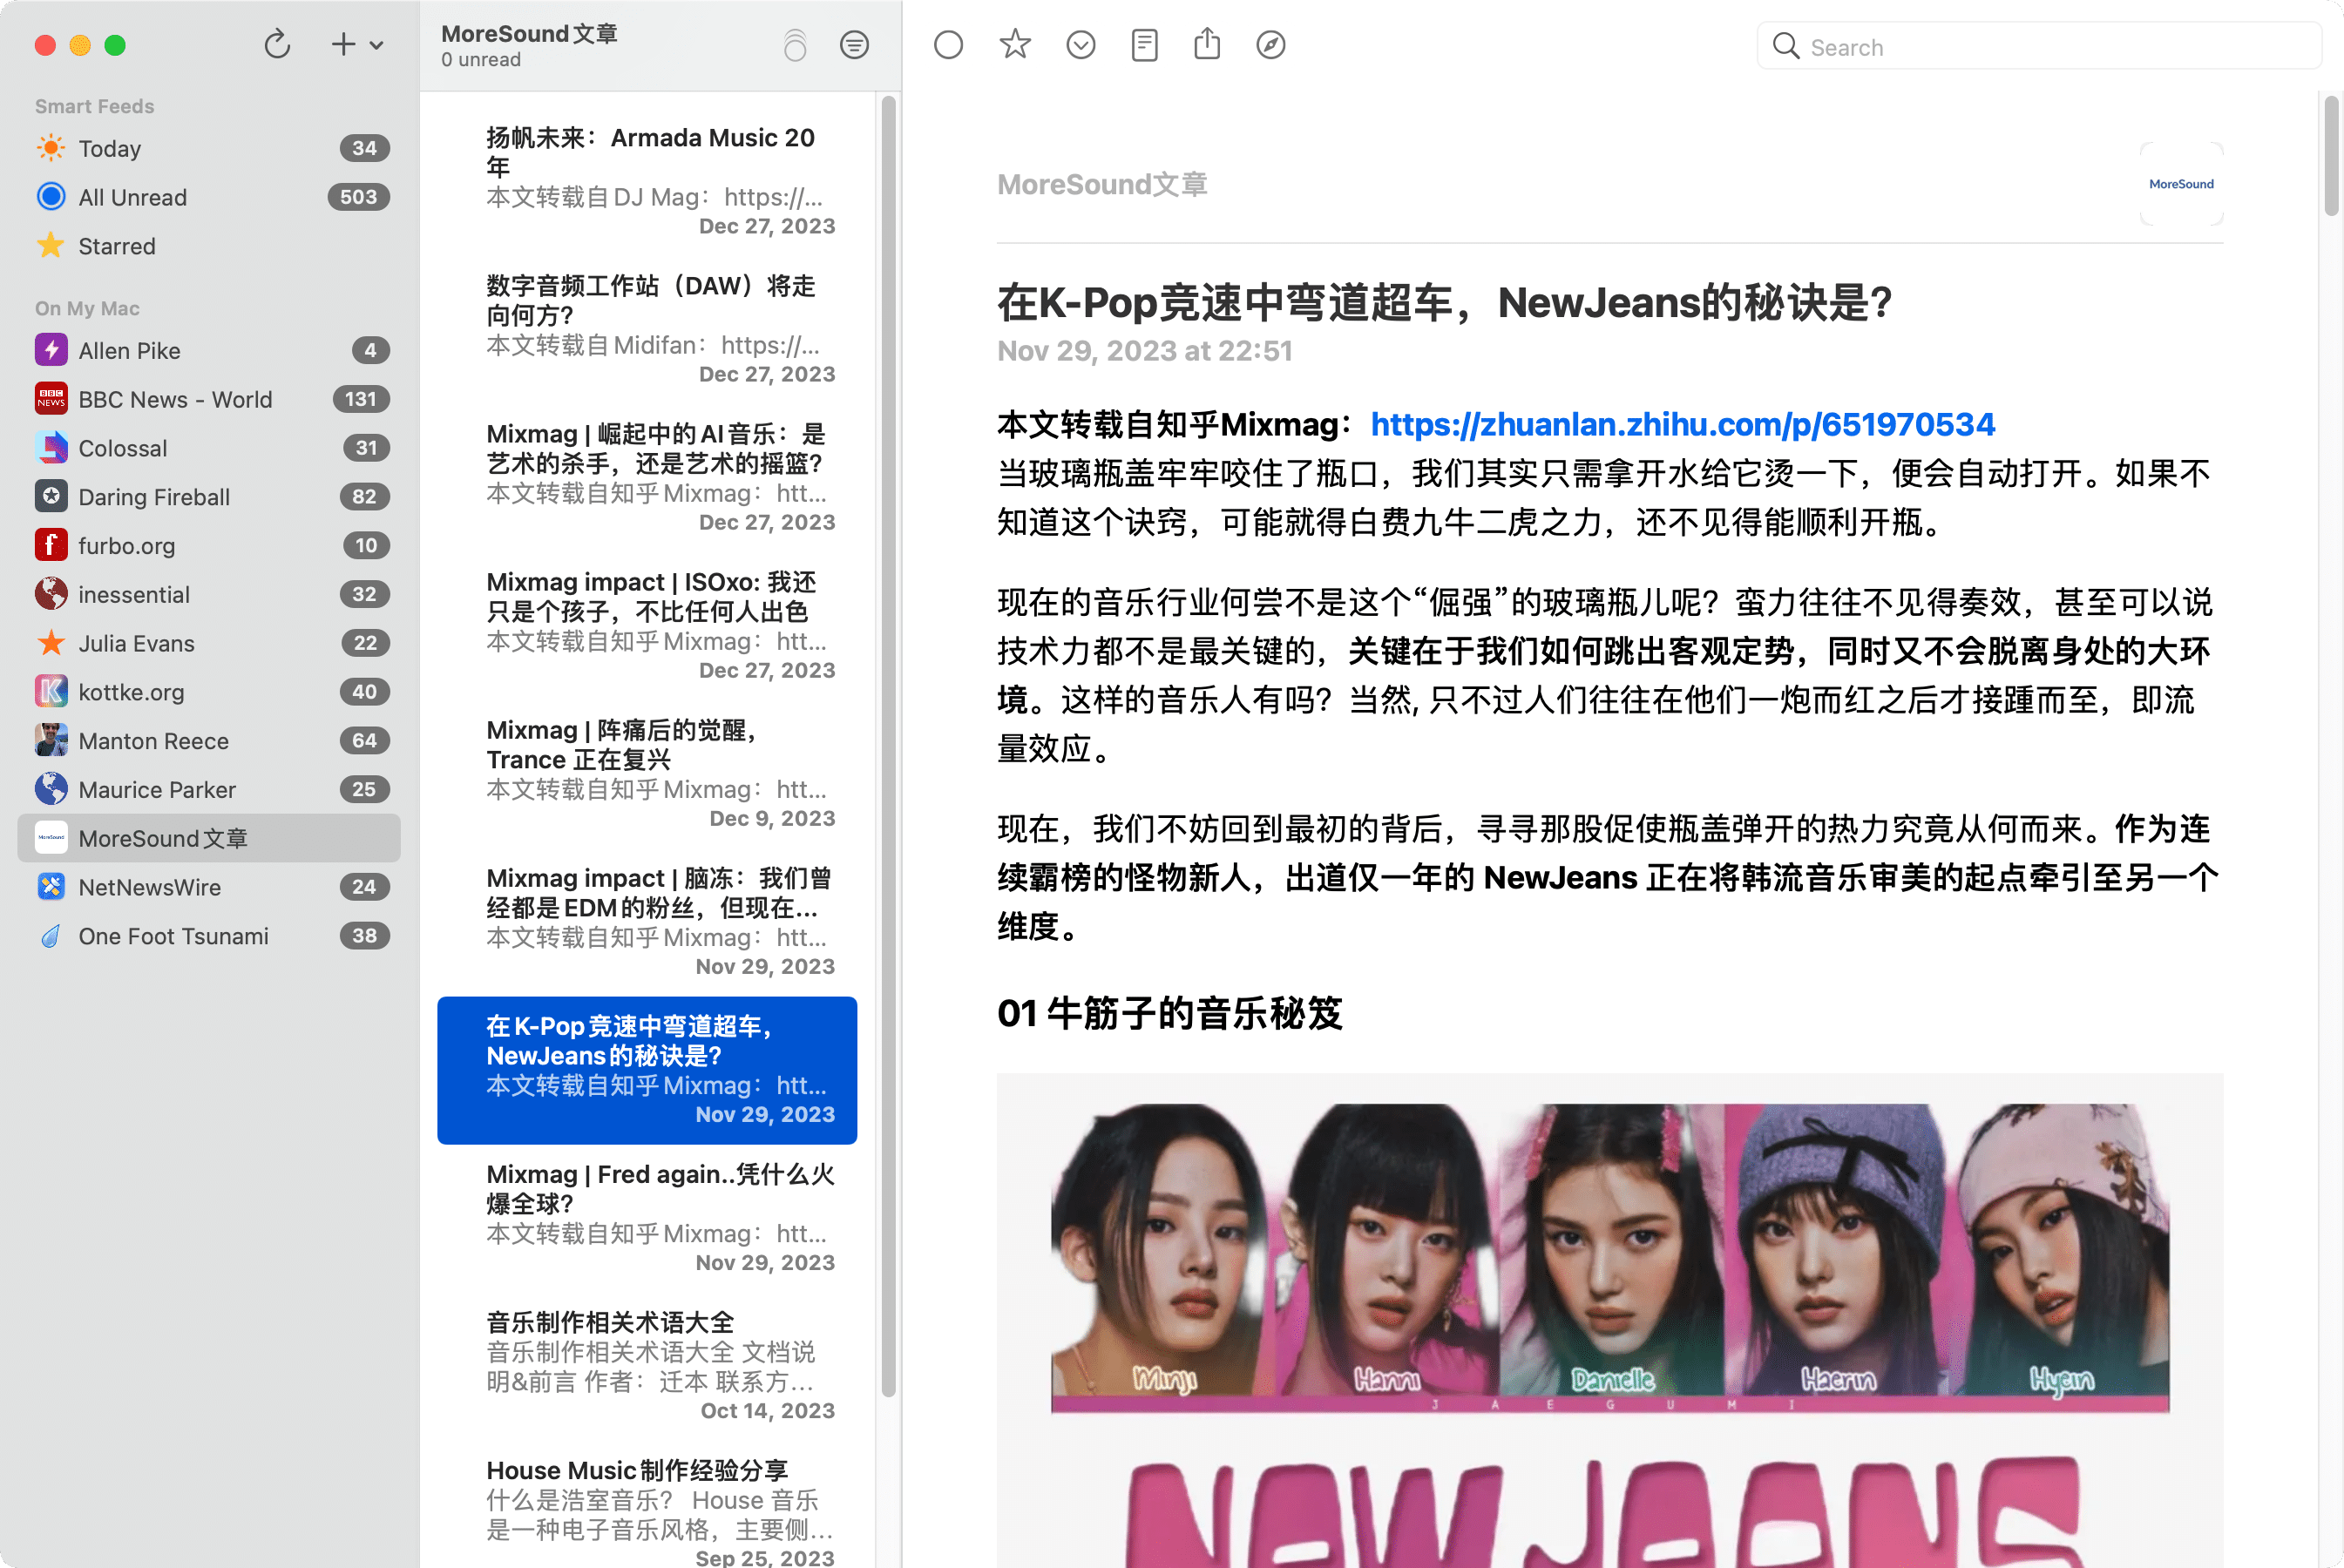The width and height of the screenshot is (2344, 1568).
Task: Click the Maurice Parker feed icon
Action: 51,789
